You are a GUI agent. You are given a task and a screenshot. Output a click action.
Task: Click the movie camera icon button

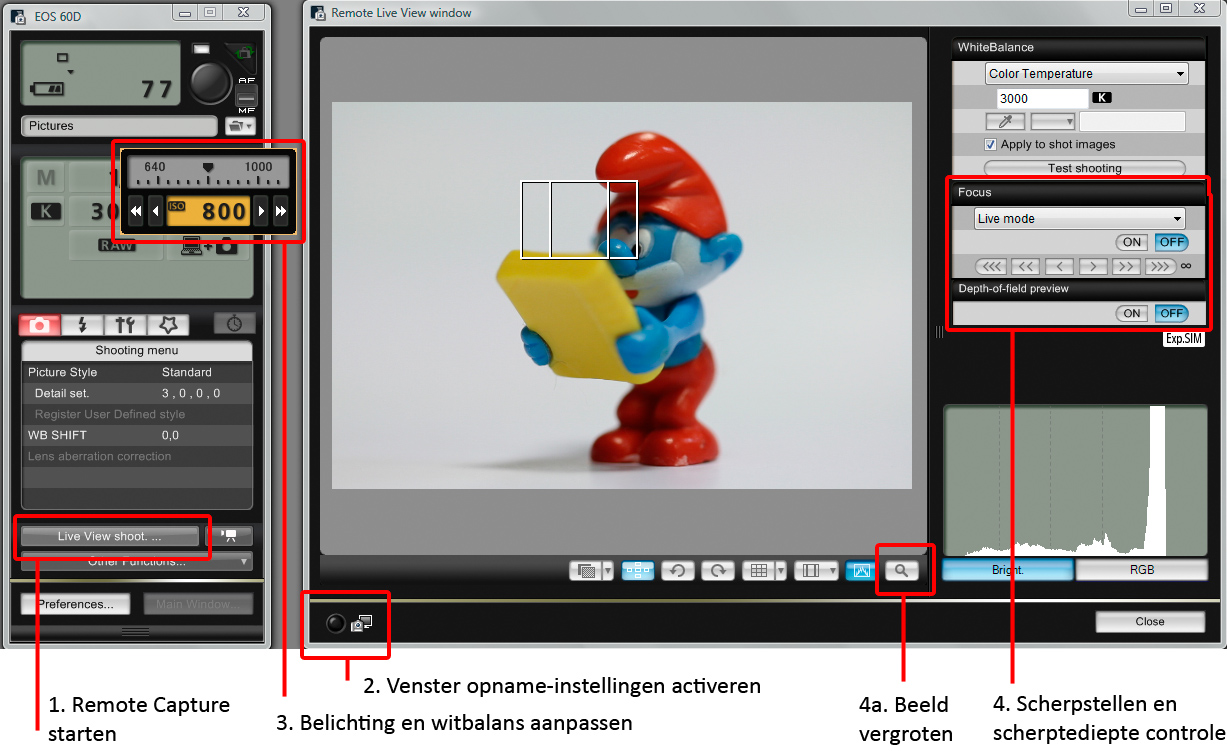(229, 536)
